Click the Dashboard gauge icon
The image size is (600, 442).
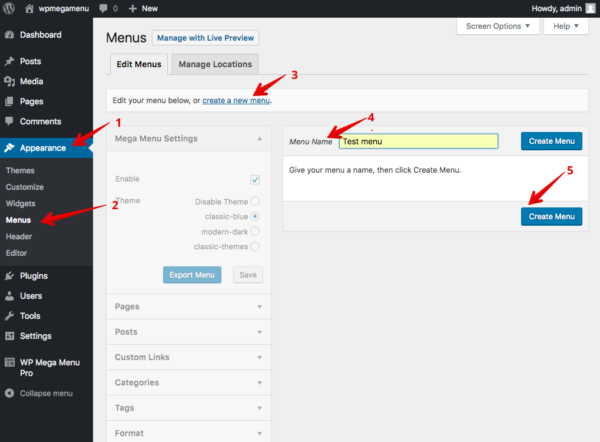click(x=10, y=35)
